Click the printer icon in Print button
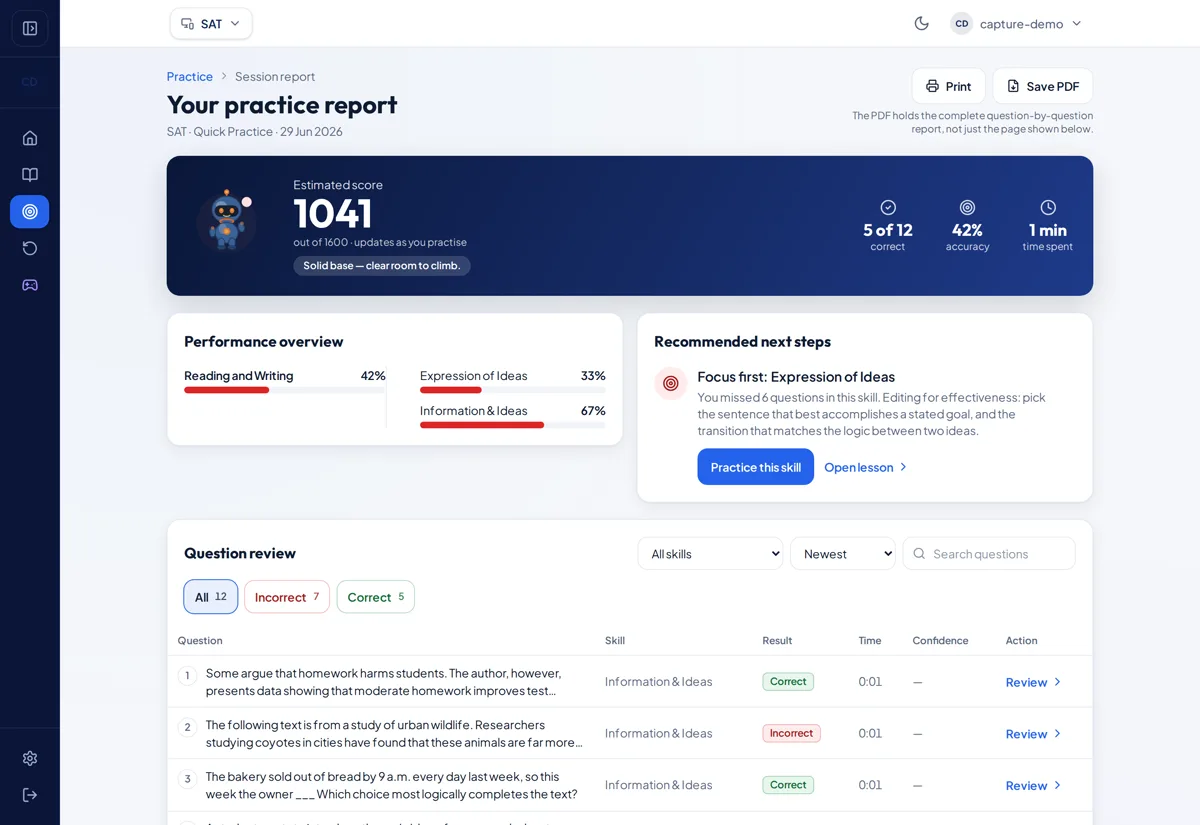Screen dimensions: 1200x825 tap(932, 86)
